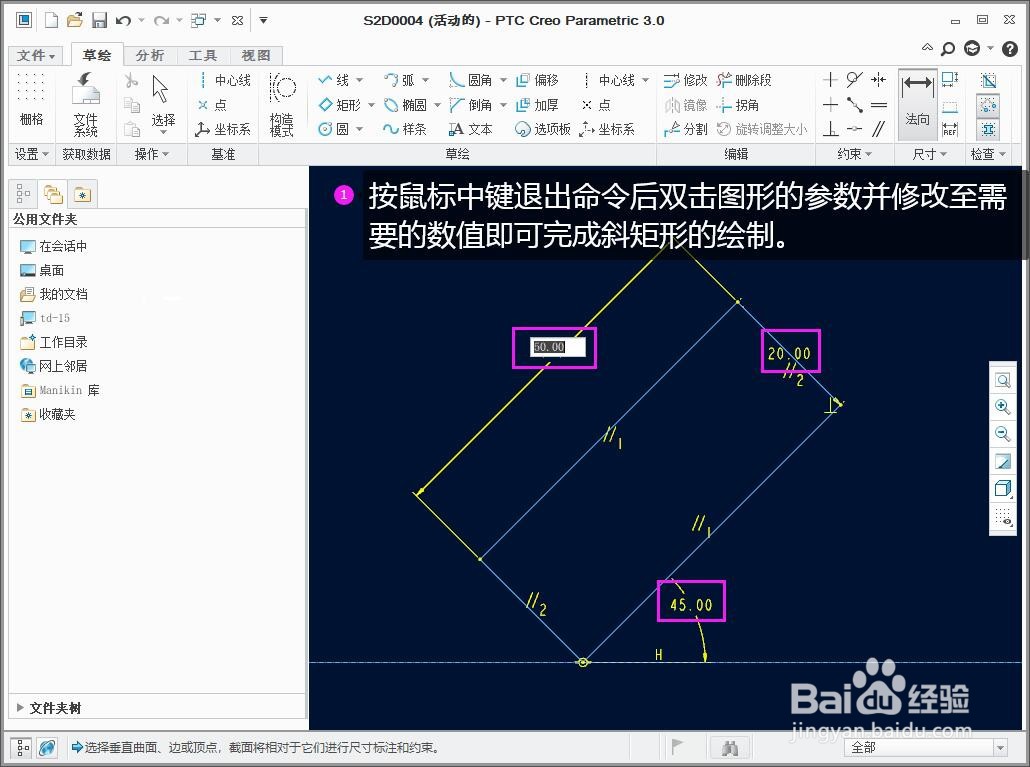Toggle navigator panel display in status bar
The image size is (1030, 767).
click(22, 747)
